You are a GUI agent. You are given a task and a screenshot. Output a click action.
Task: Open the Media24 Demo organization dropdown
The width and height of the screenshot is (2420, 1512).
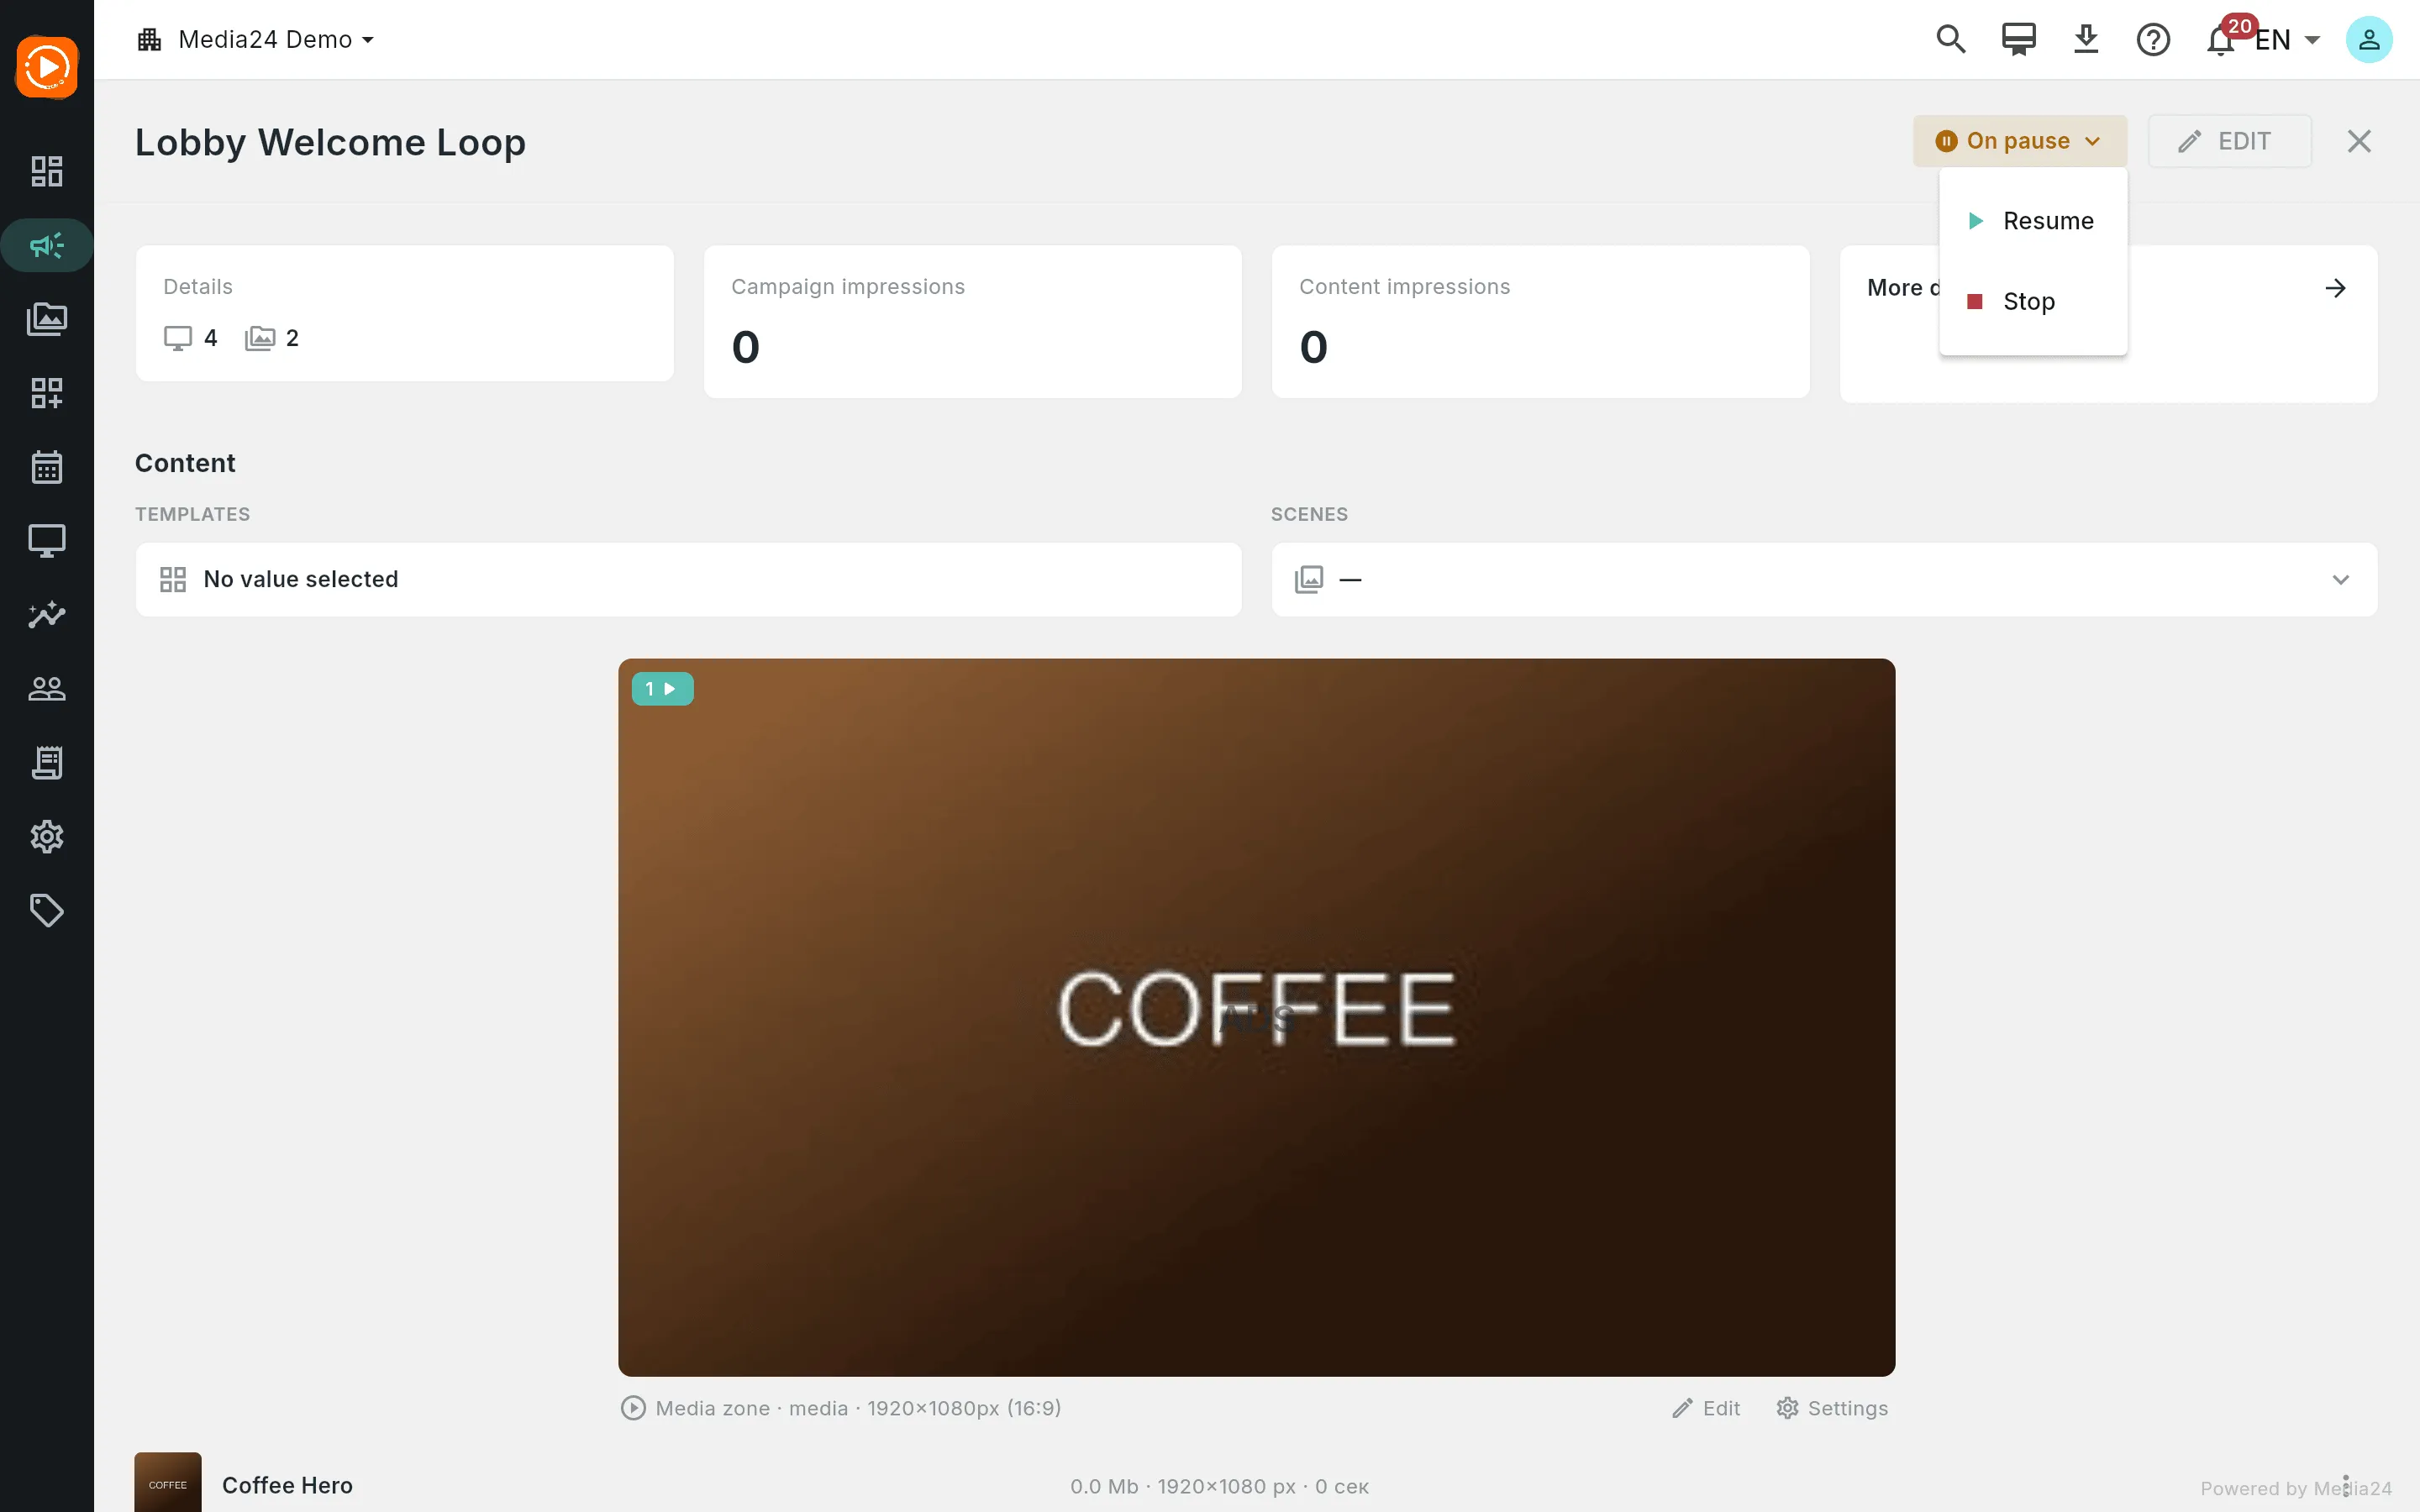[256, 39]
